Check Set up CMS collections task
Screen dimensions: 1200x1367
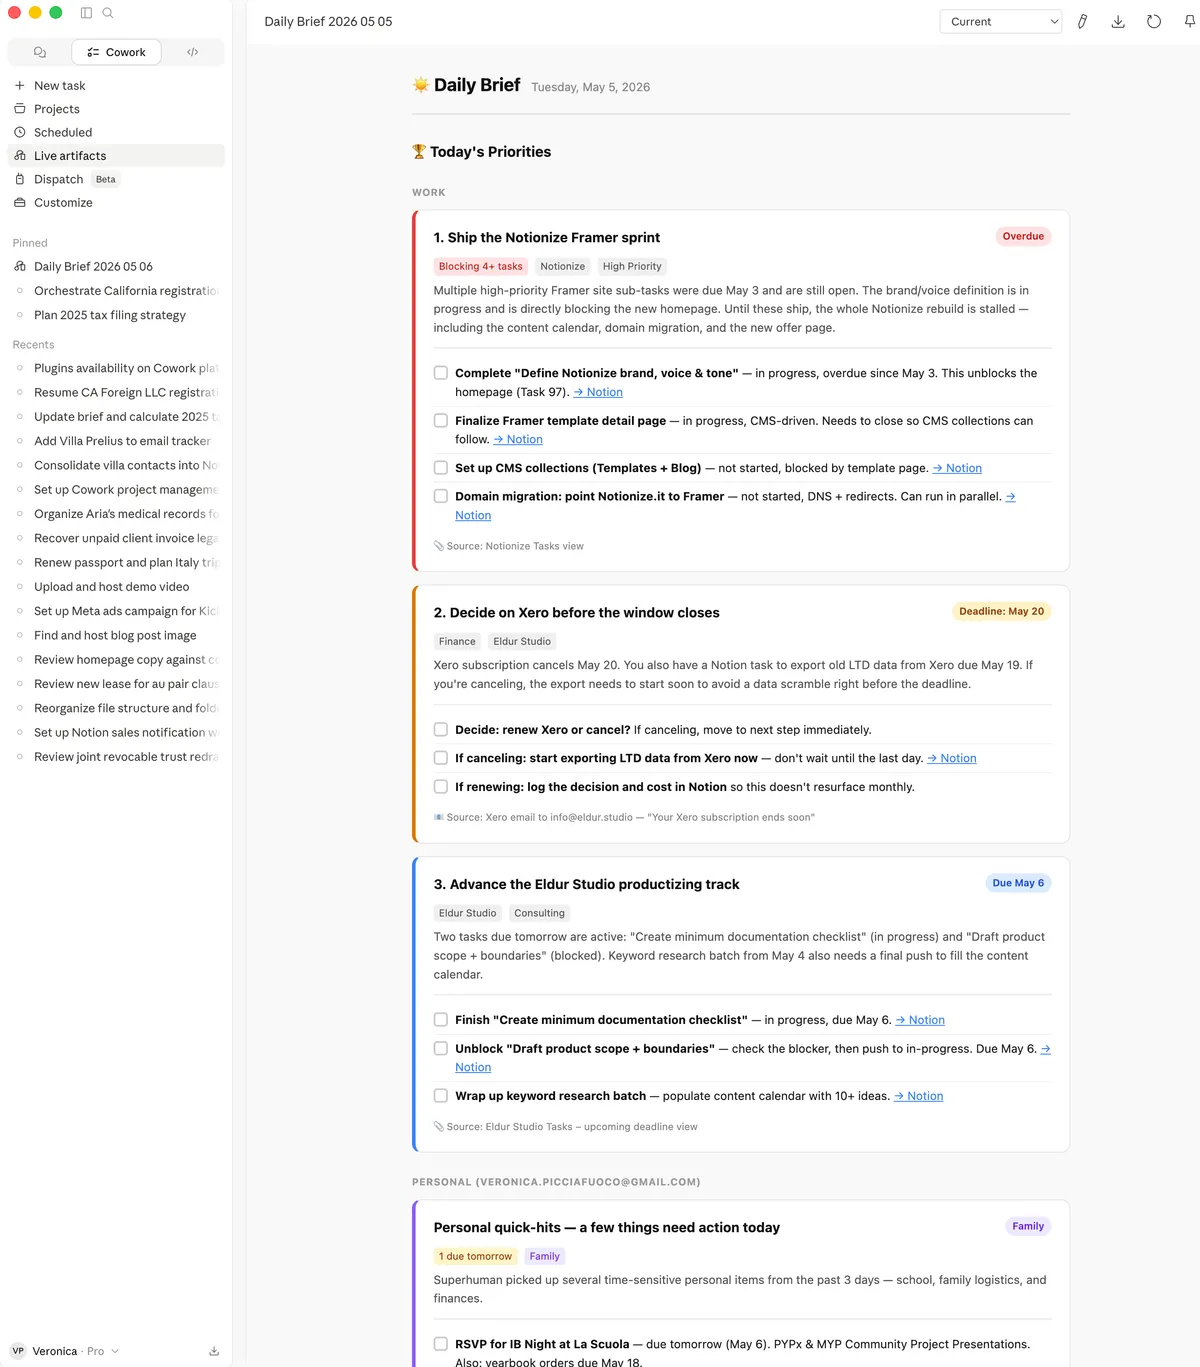pyautogui.click(x=441, y=468)
